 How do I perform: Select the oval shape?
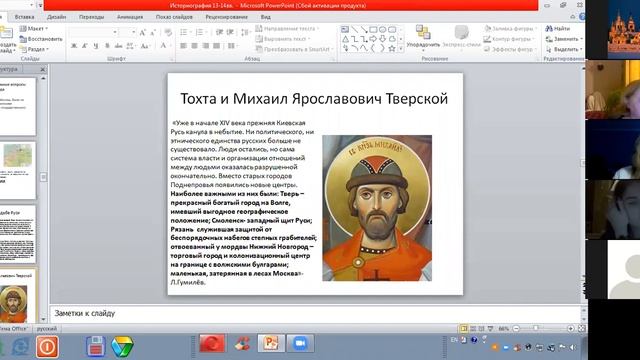tap(382, 30)
